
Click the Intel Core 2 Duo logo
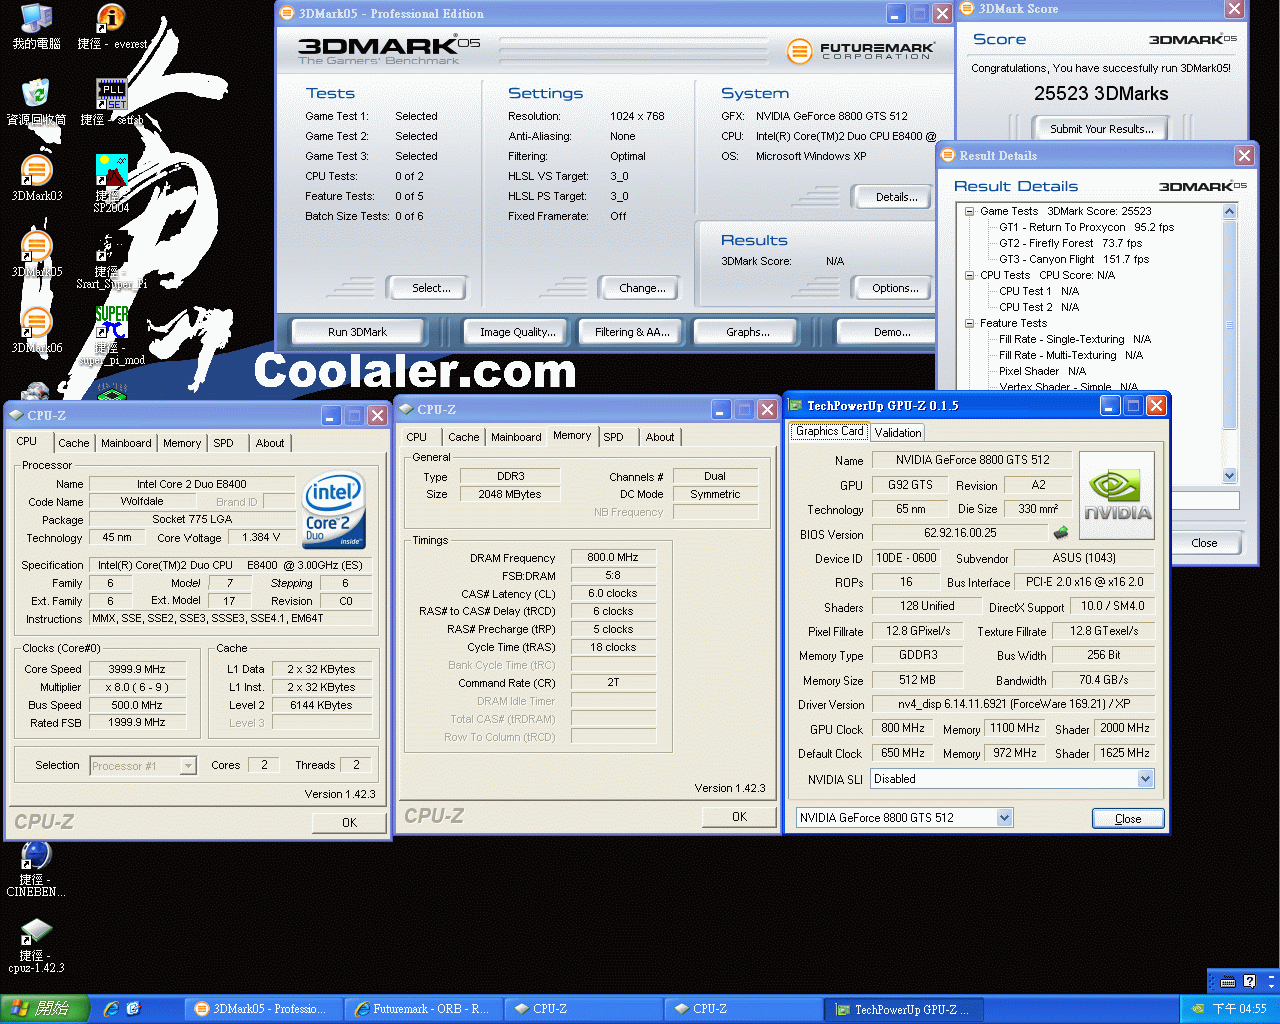[334, 509]
